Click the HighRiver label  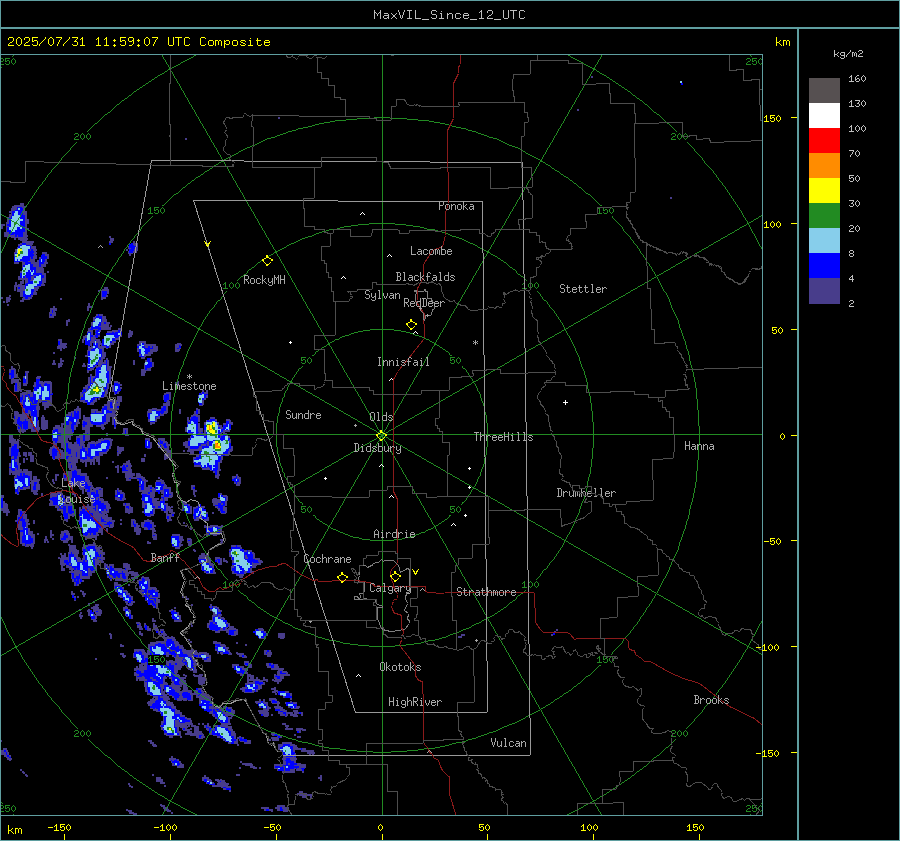coord(415,702)
